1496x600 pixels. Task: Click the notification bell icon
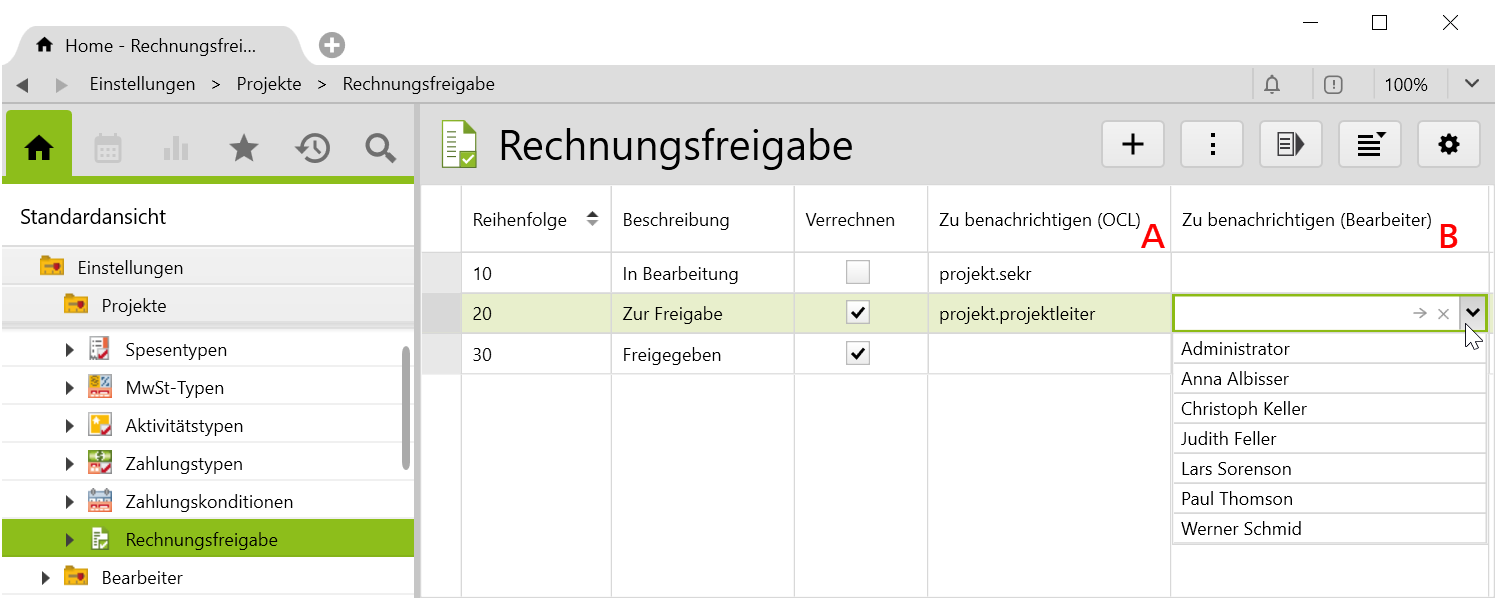pos(1272,85)
